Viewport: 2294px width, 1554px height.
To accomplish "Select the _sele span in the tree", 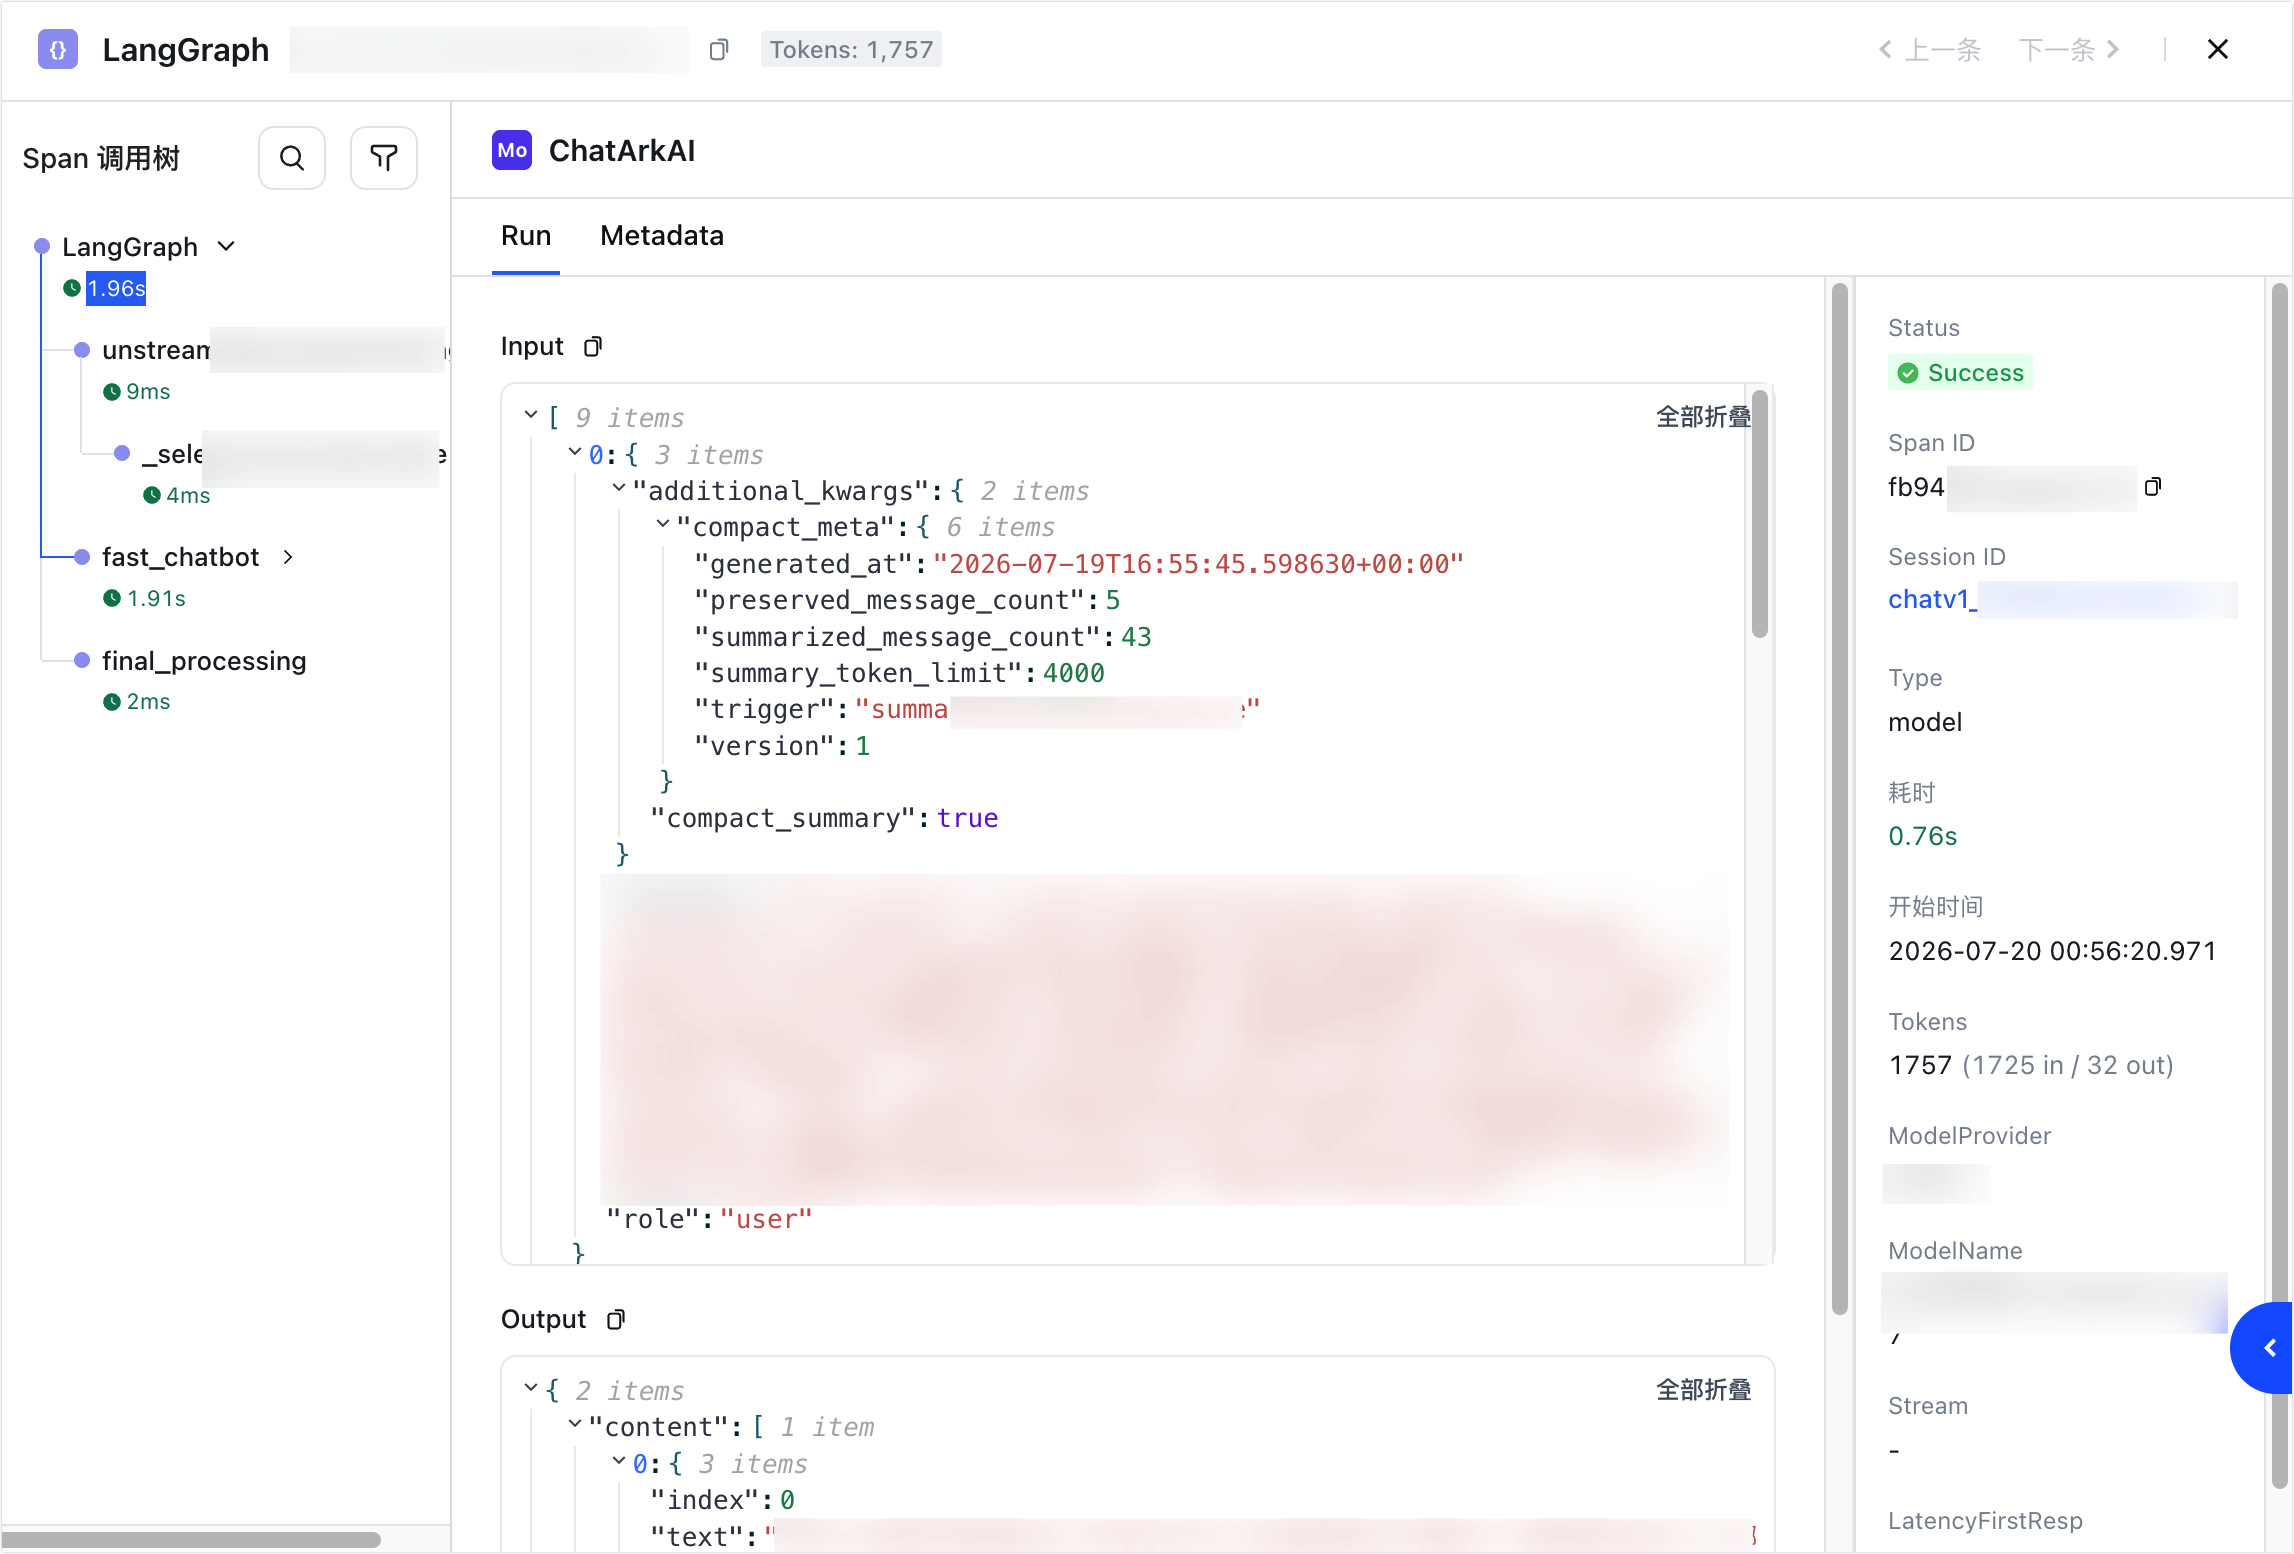I will 172,454.
